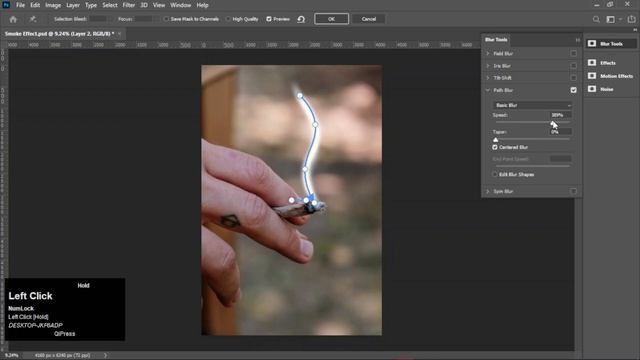The height and width of the screenshot is (360, 640).
Task: Open the 3D menu
Action: click(144, 5)
